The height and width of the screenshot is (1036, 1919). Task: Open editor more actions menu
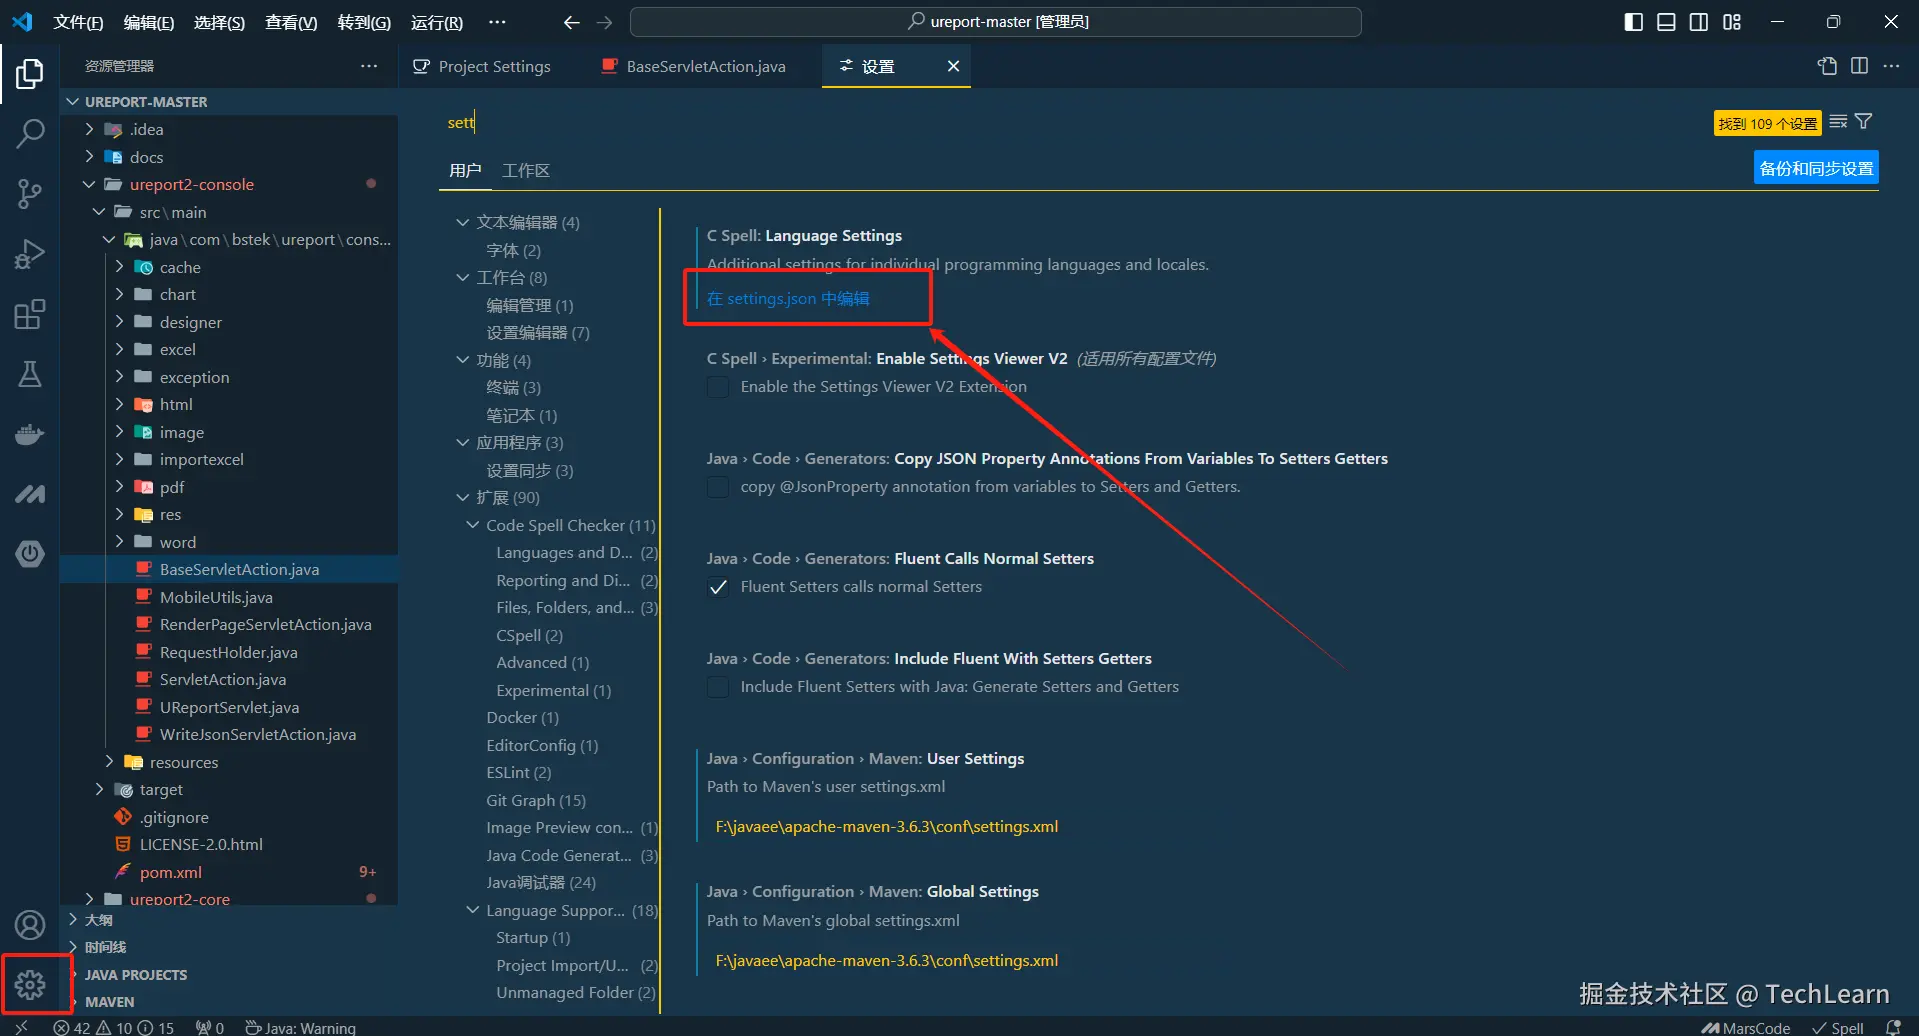point(1891,66)
